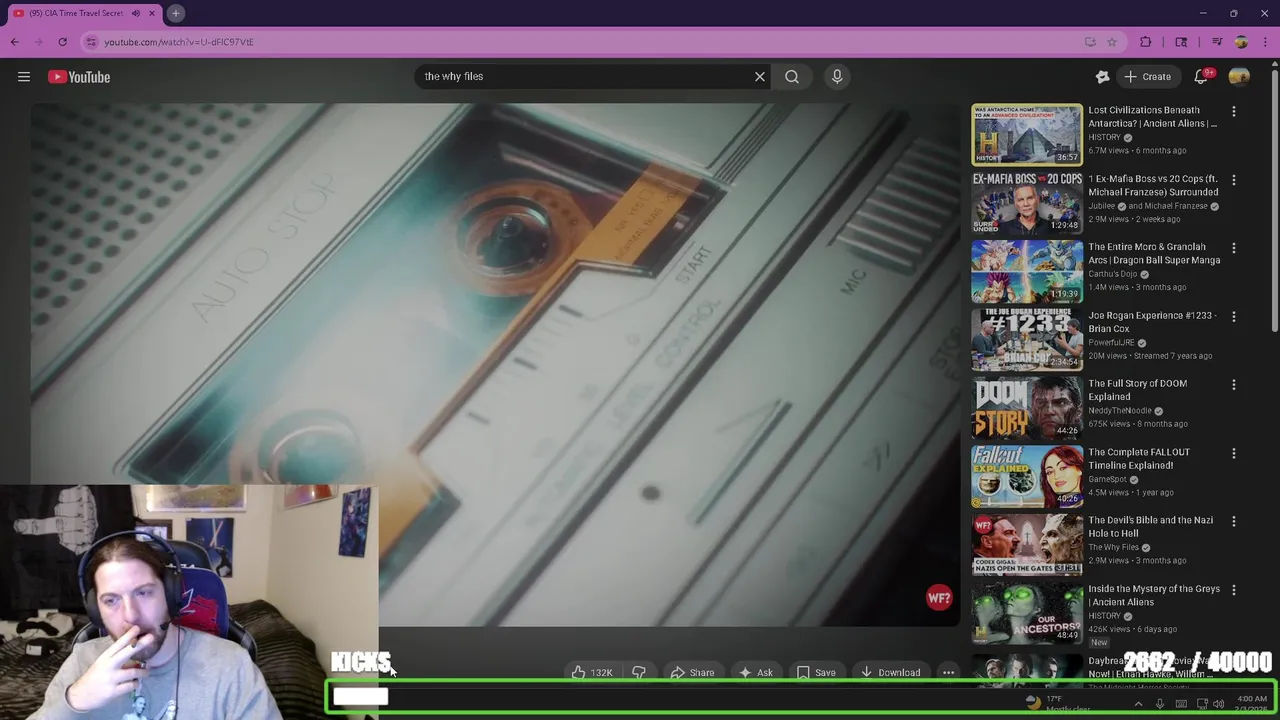This screenshot has height=720, width=1280.
Task: Save the video to a playlist
Action: coord(815,673)
